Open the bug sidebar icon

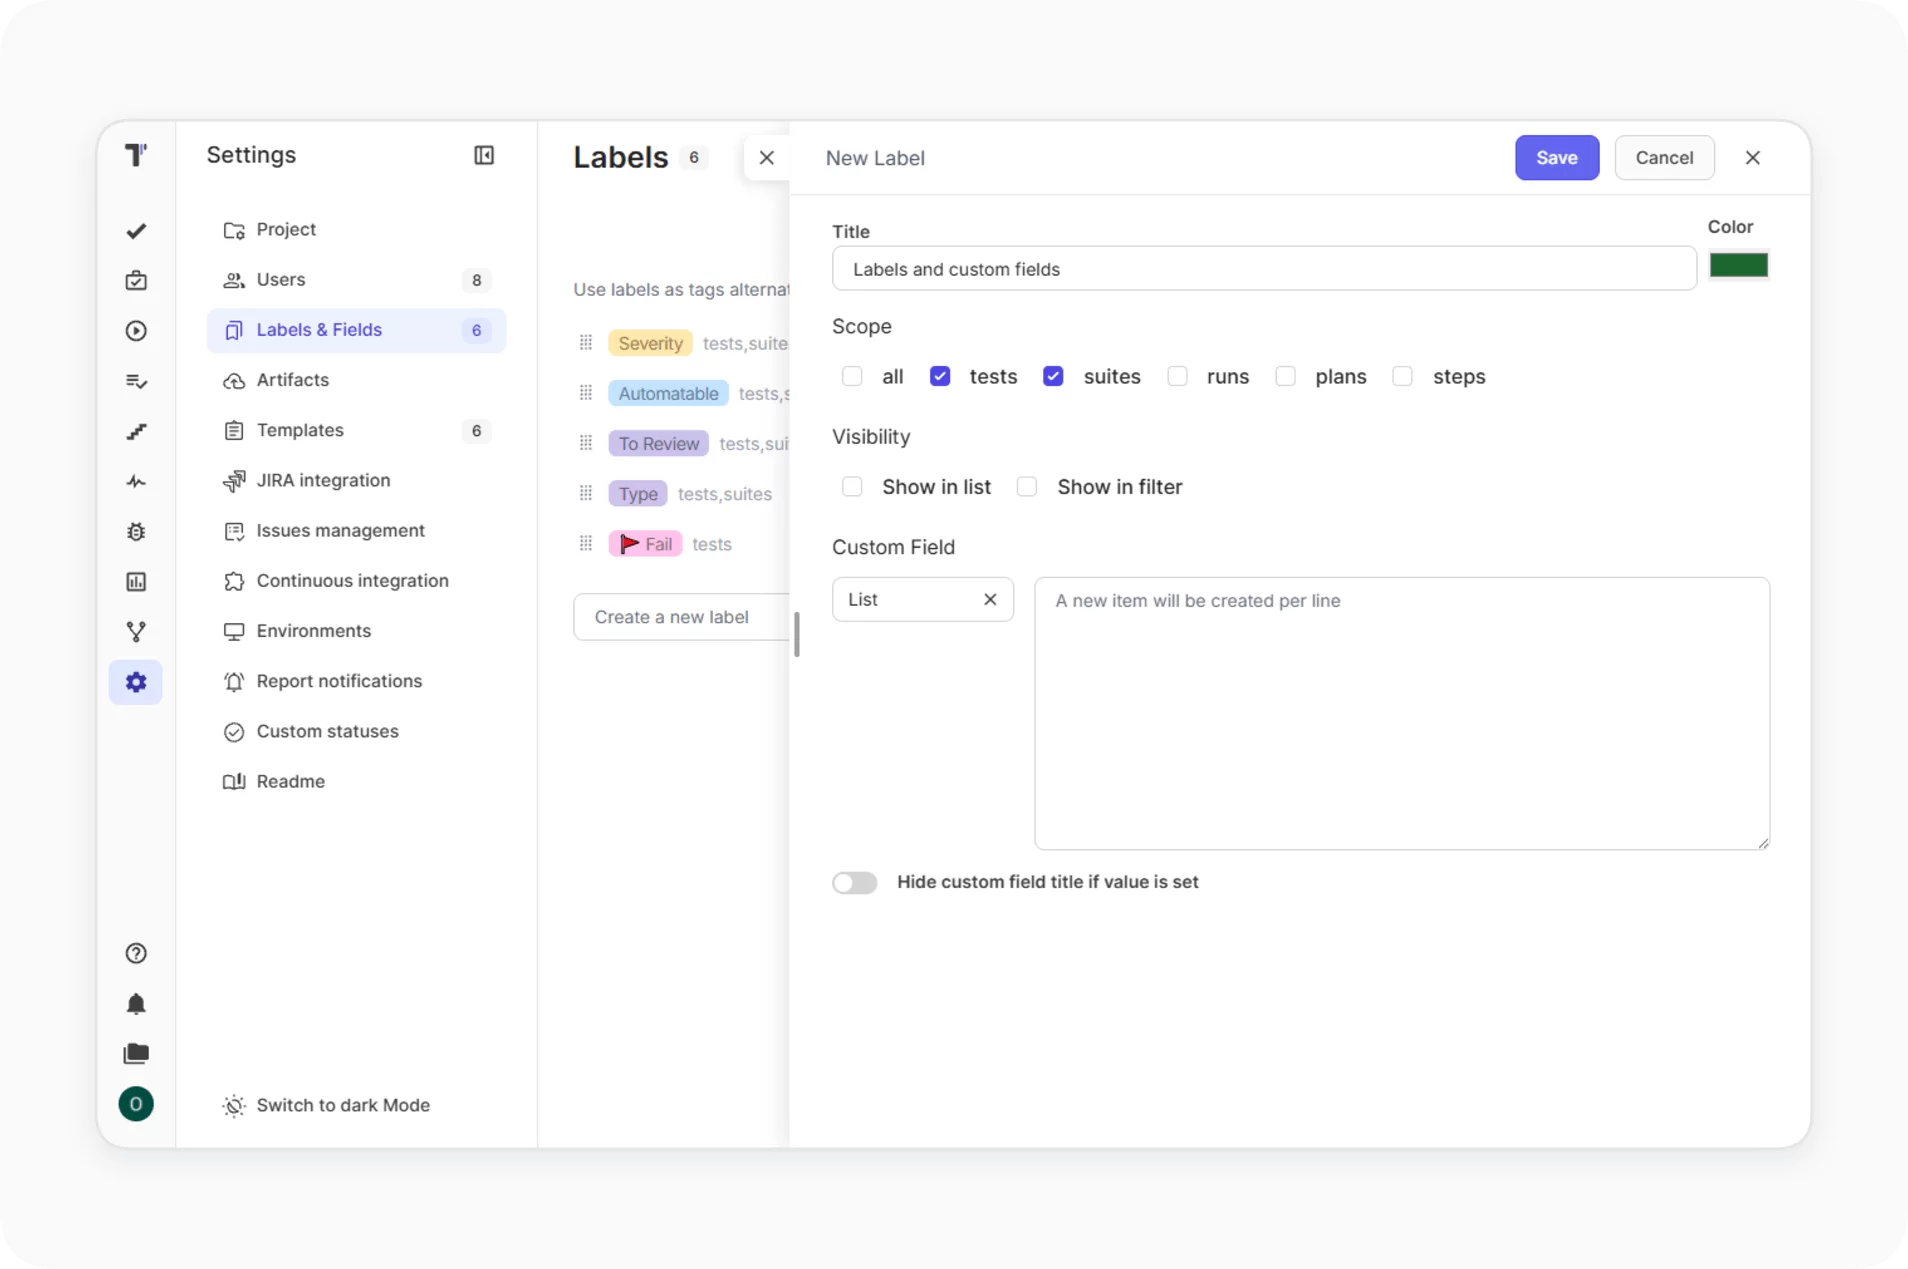pos(136,532)
